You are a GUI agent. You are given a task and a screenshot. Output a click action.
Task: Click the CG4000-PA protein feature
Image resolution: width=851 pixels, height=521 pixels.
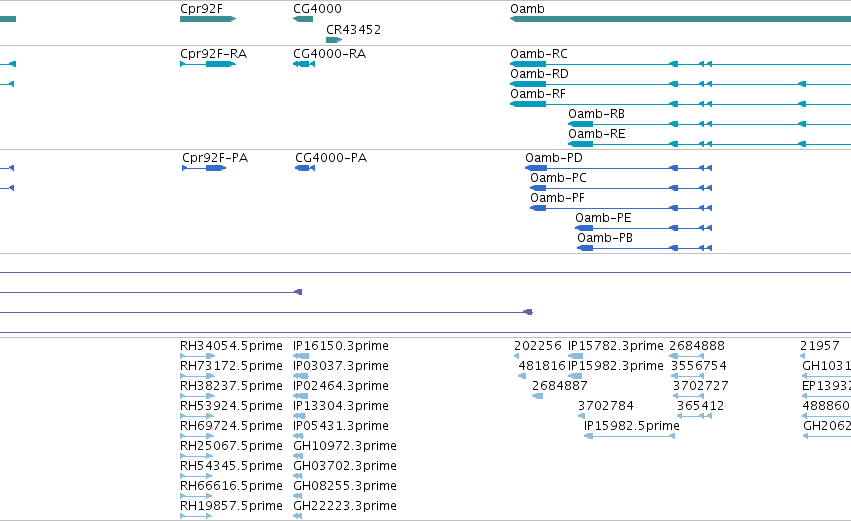305,168
